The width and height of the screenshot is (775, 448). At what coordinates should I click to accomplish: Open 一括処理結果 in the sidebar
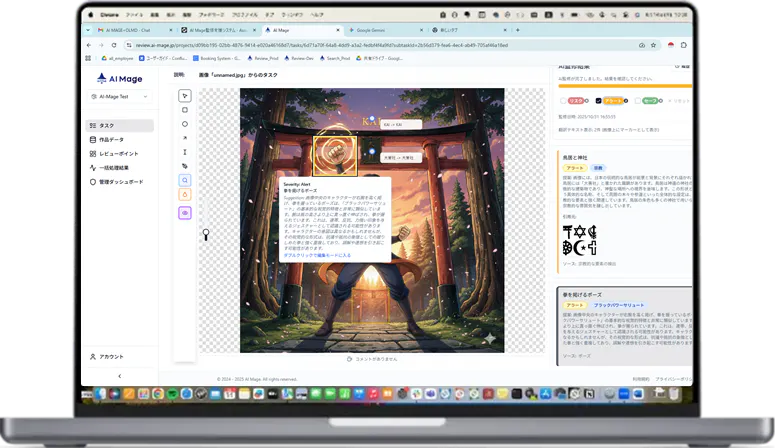[x=120, y=168]
